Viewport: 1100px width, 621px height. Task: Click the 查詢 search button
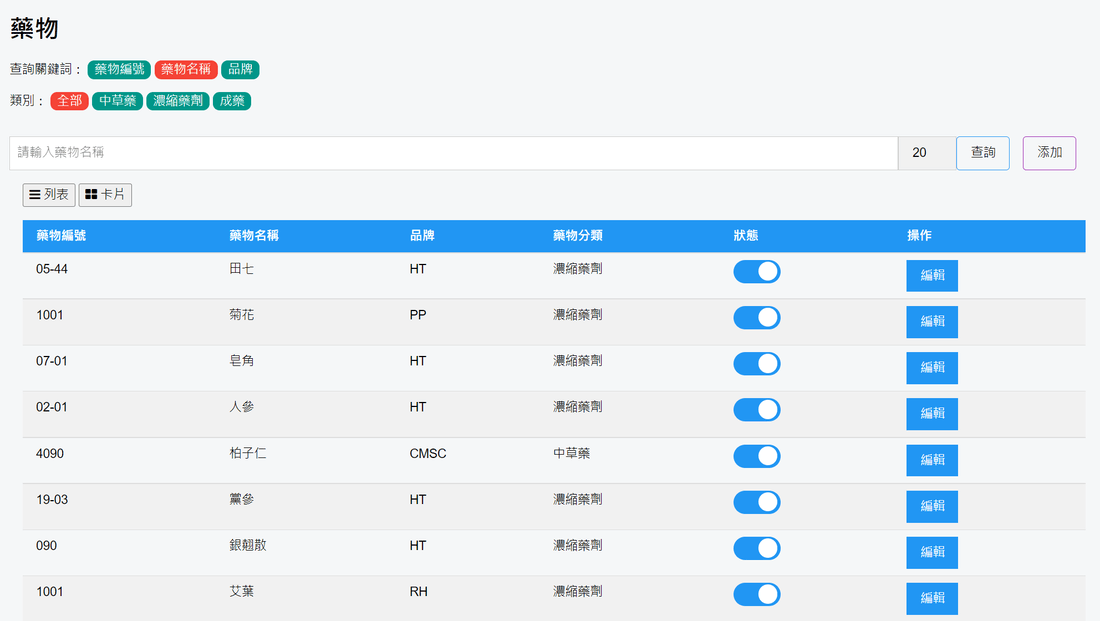(982, 153)
